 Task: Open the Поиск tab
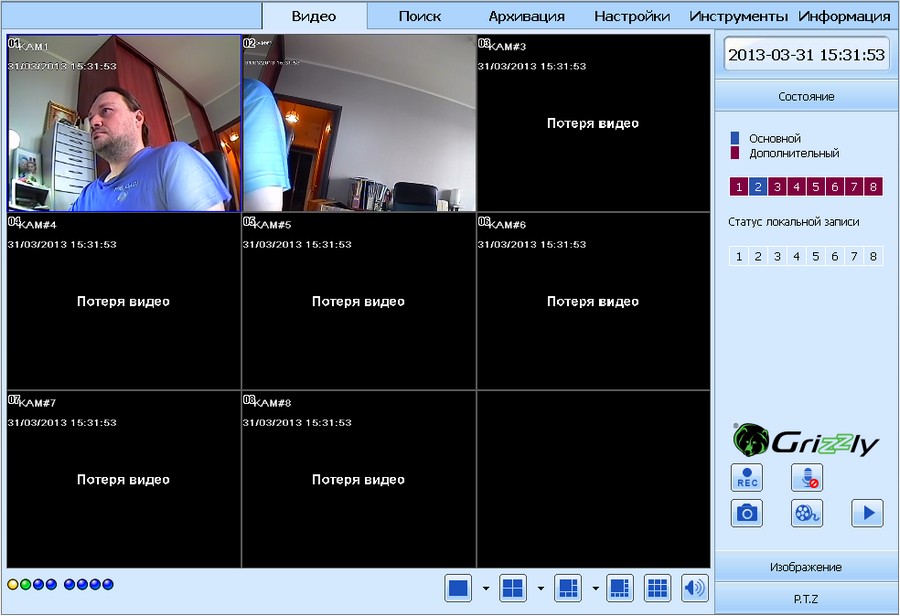click(x=420, y=16)
